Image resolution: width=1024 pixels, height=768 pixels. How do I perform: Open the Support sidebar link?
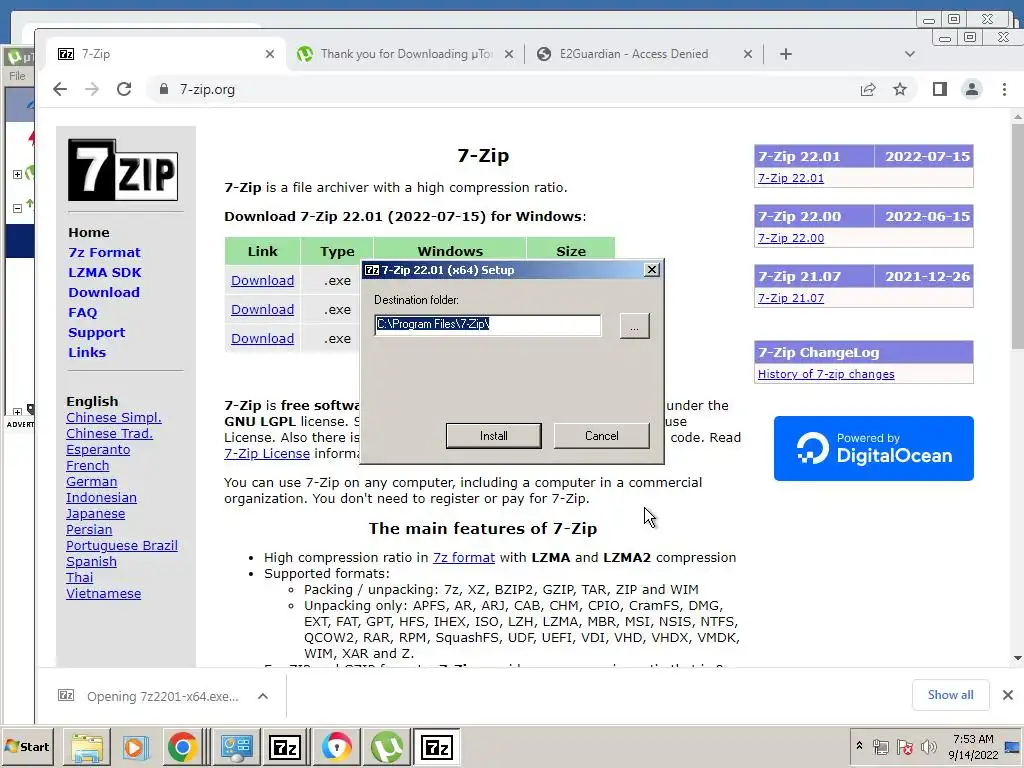coord(97,332)
